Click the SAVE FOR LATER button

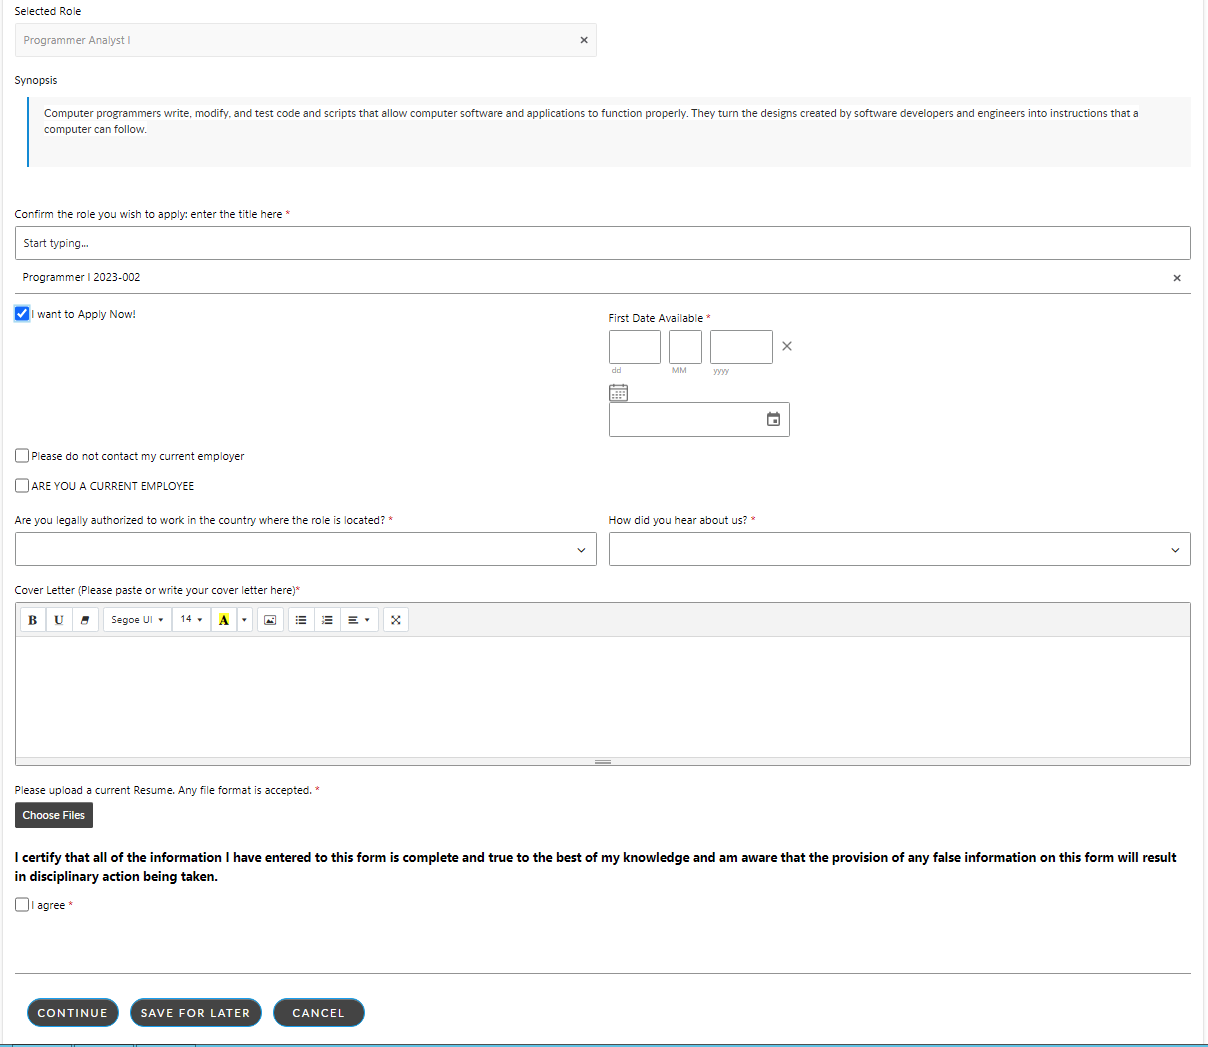pos(195,1013)
